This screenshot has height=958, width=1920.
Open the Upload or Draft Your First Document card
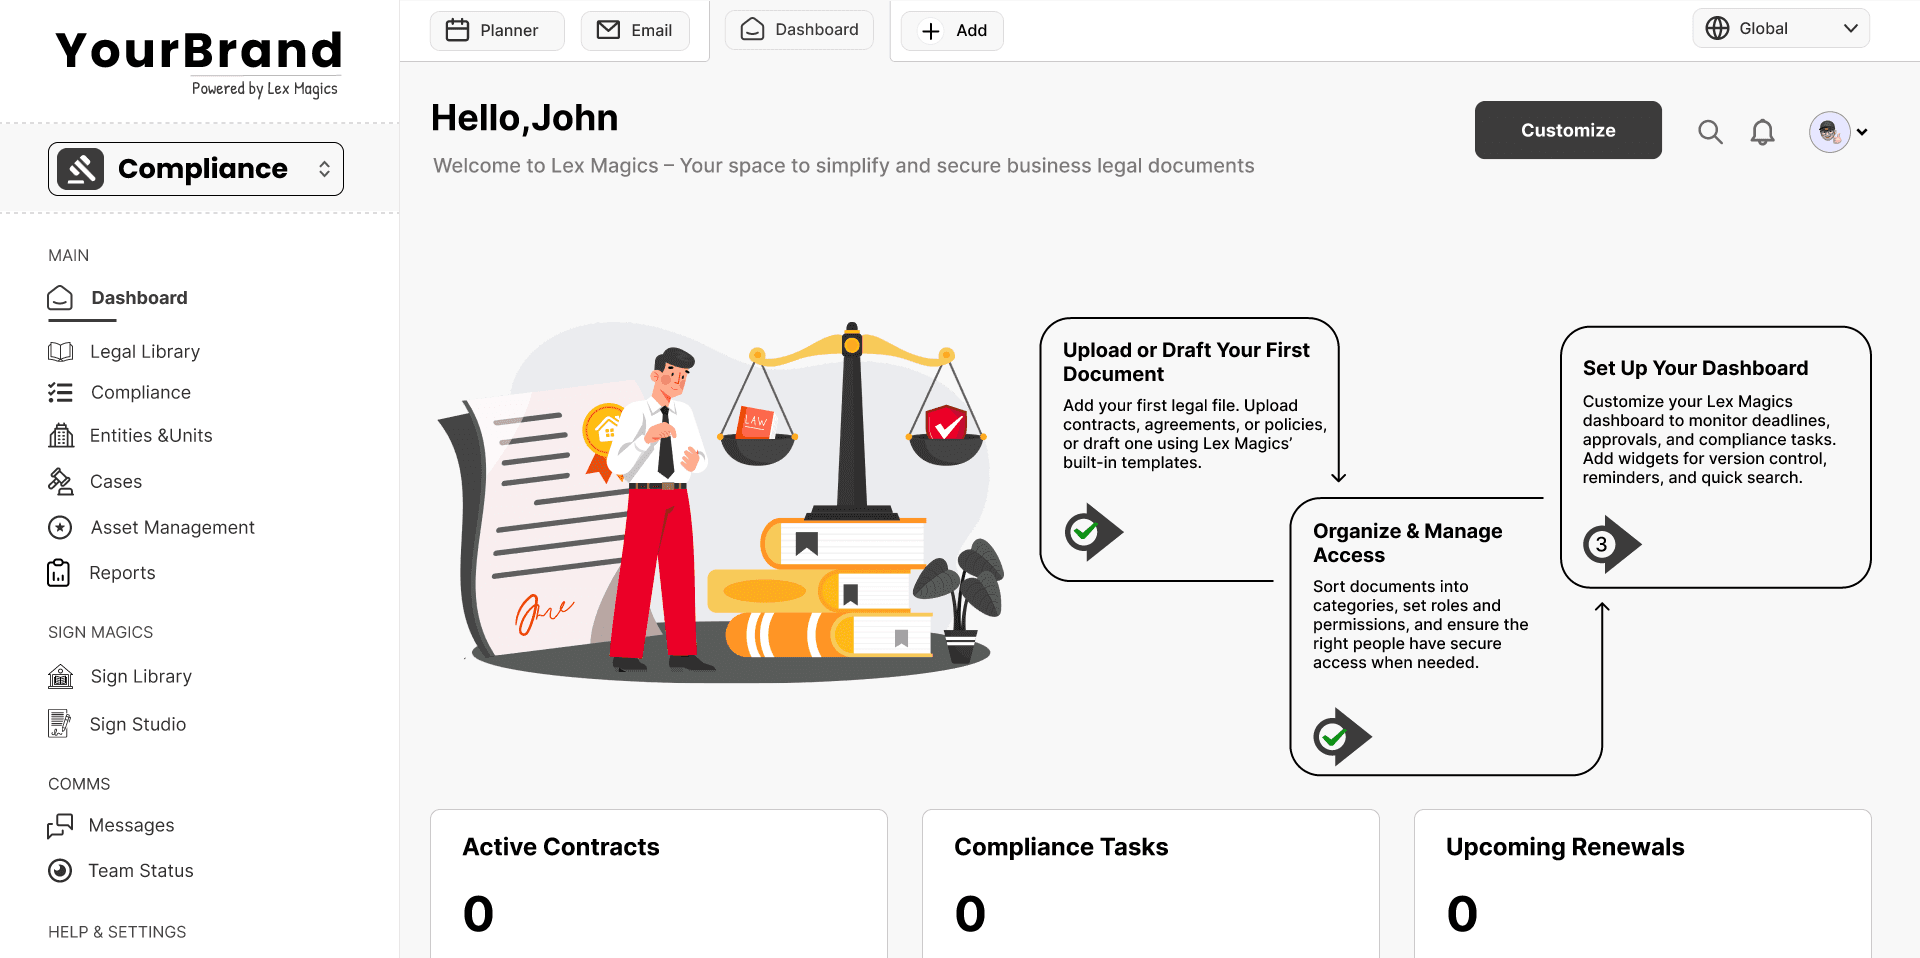tap(1190, 450)
